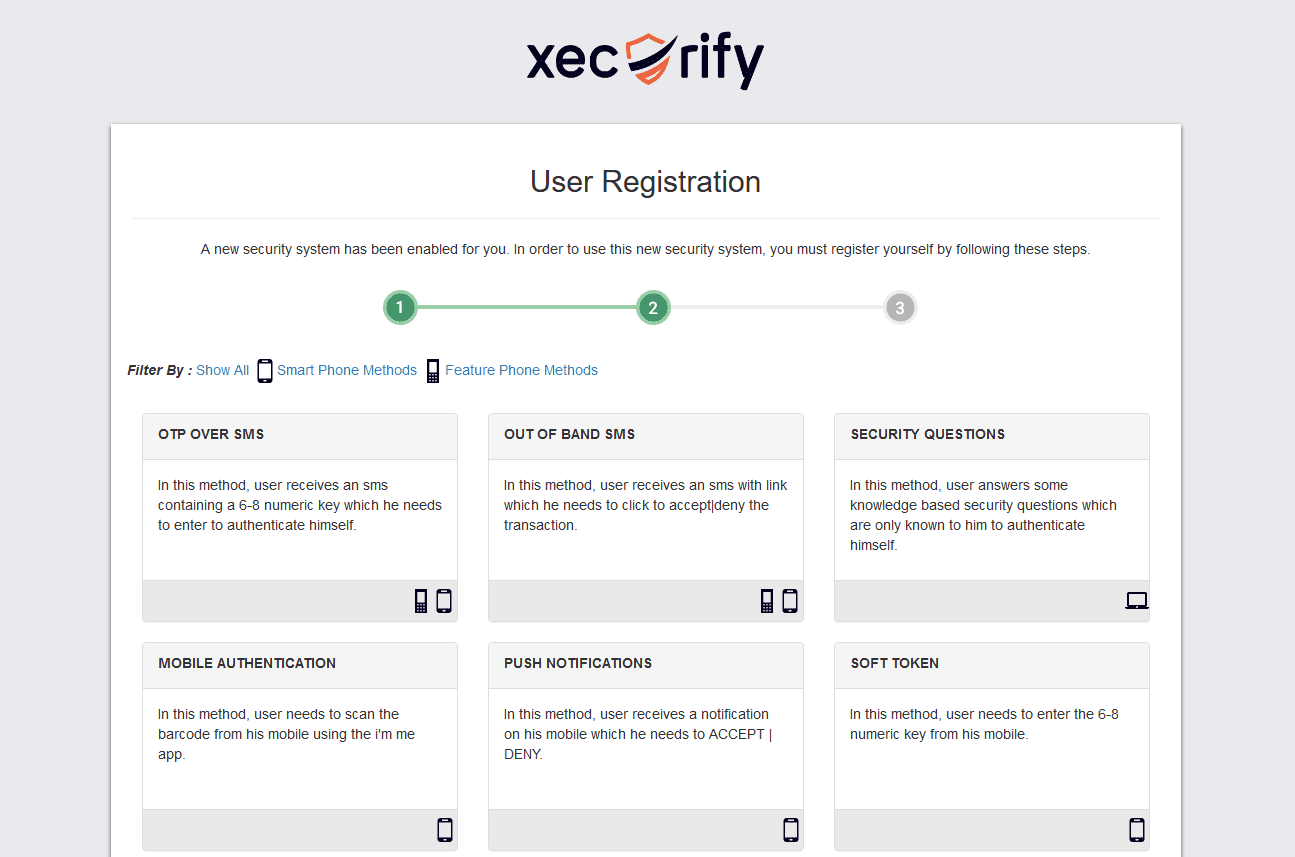This screenshot has width=1295, height=857.
Task: Click the feature phone icon in OTP Over SMS card
Action: [x=421, y=601]
